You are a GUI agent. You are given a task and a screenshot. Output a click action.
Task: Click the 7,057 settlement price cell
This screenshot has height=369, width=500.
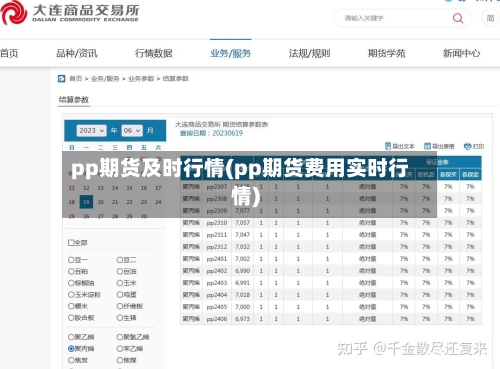[242, 223]
